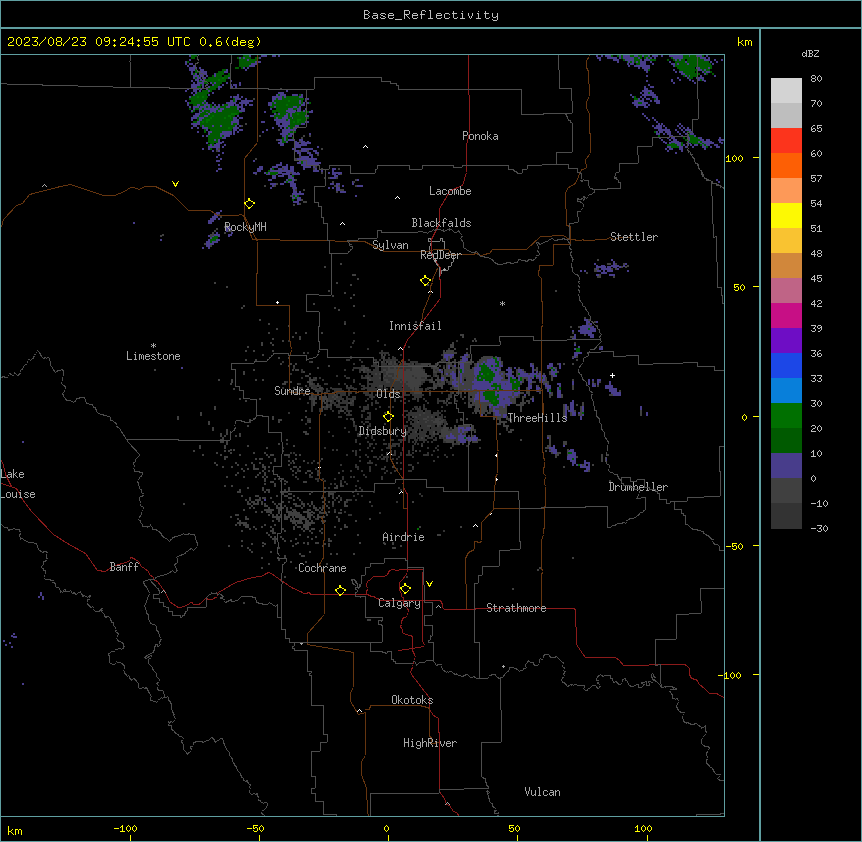Click the Ponoka city label
This screenshot has height=842, width=862.
(480, 136)
